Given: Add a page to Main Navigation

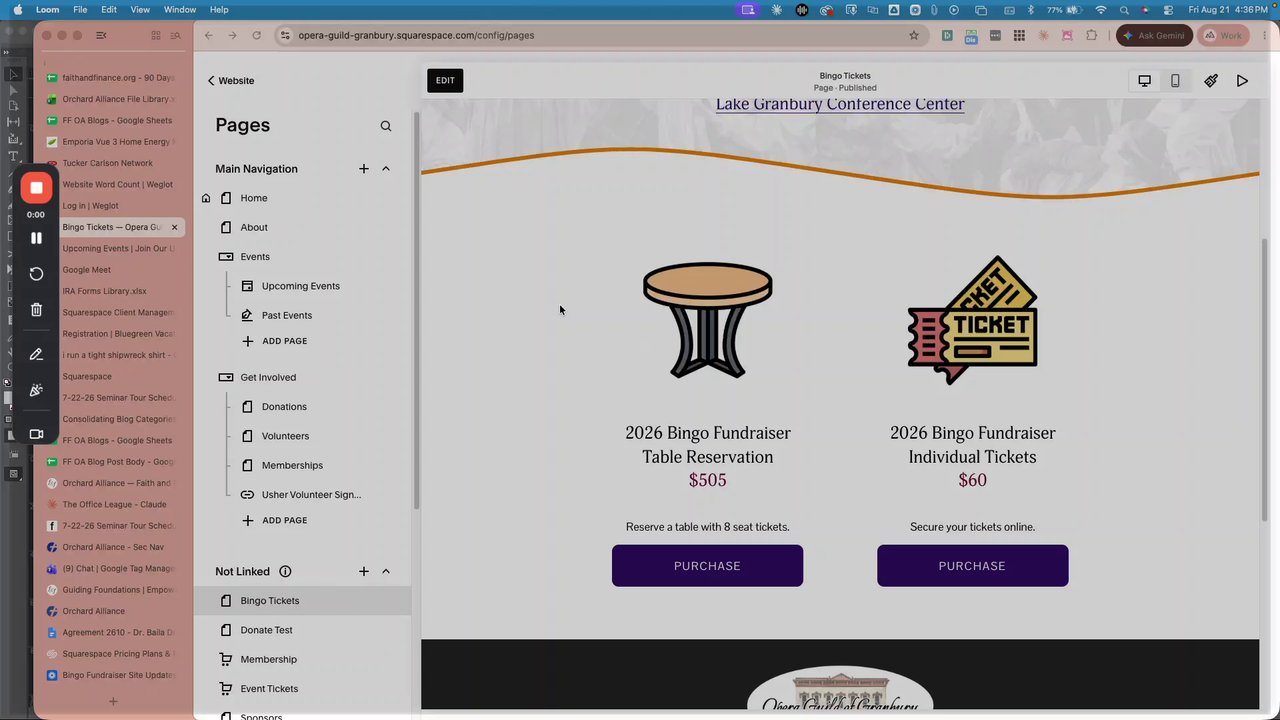Looking at the screenshot, I should pos(364,169).
